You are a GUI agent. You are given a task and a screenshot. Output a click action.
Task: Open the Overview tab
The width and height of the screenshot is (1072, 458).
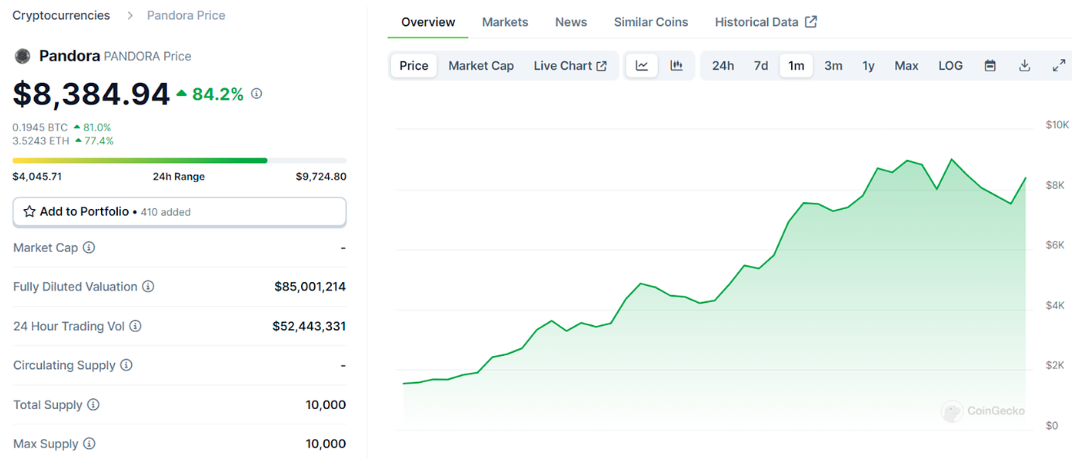point(428,22)
